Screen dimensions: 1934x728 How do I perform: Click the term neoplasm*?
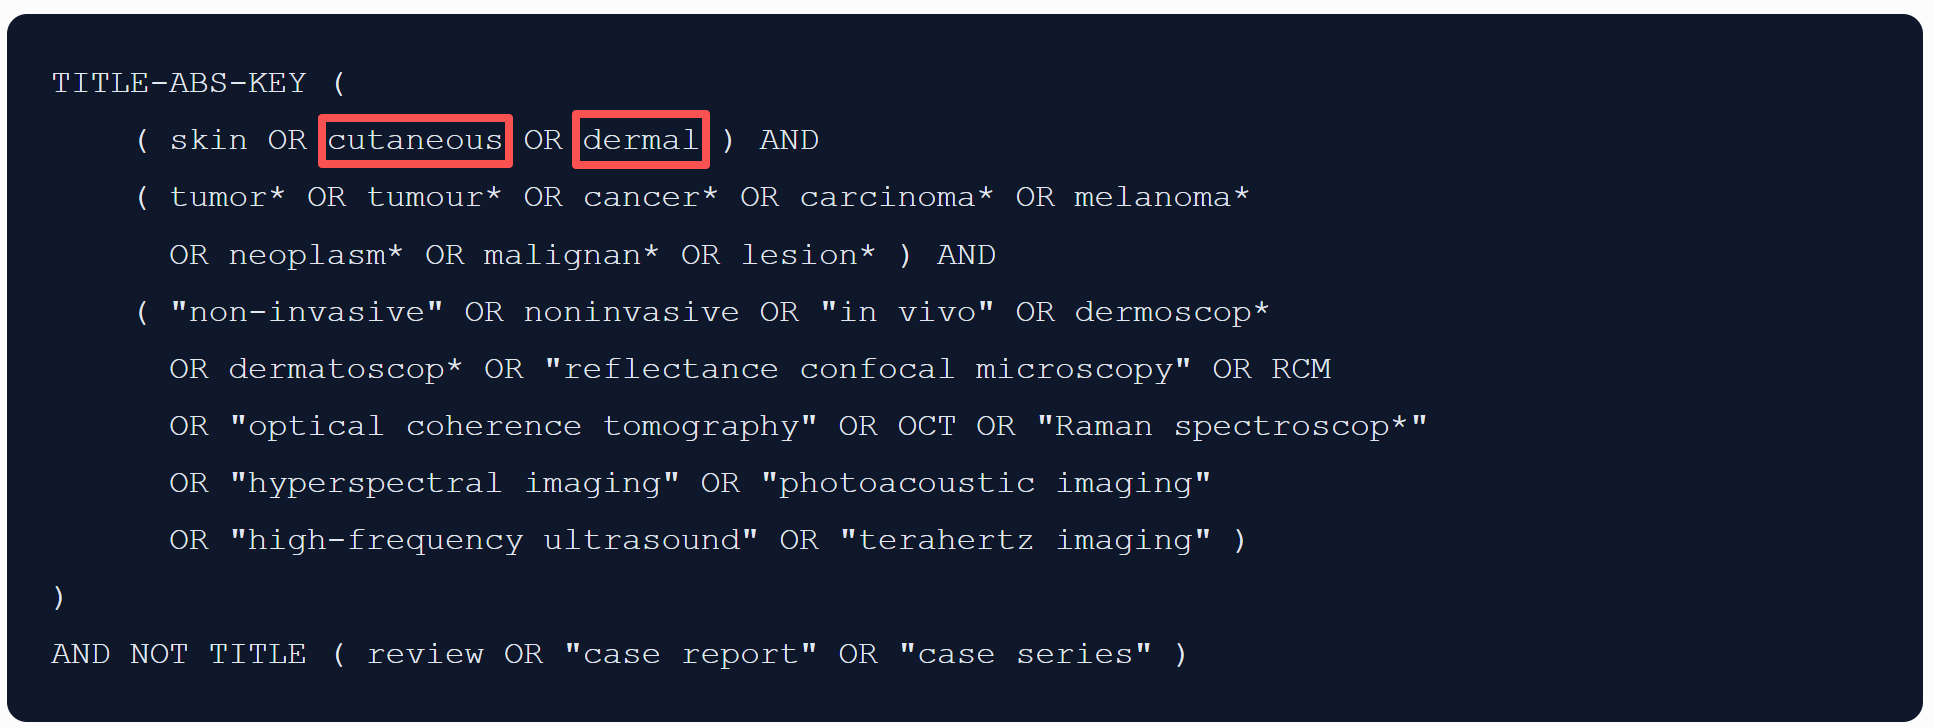click(x=316, y=255)
